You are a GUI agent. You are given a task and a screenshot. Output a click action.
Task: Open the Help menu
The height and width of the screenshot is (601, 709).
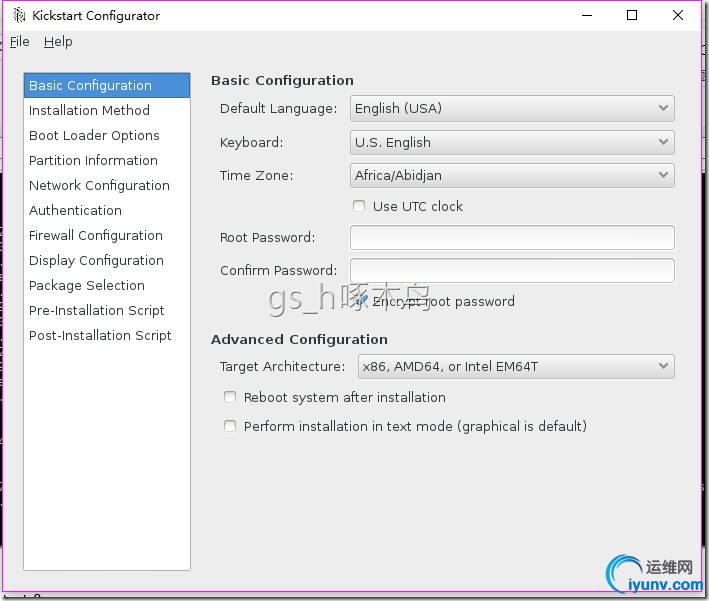click(58, 42)
